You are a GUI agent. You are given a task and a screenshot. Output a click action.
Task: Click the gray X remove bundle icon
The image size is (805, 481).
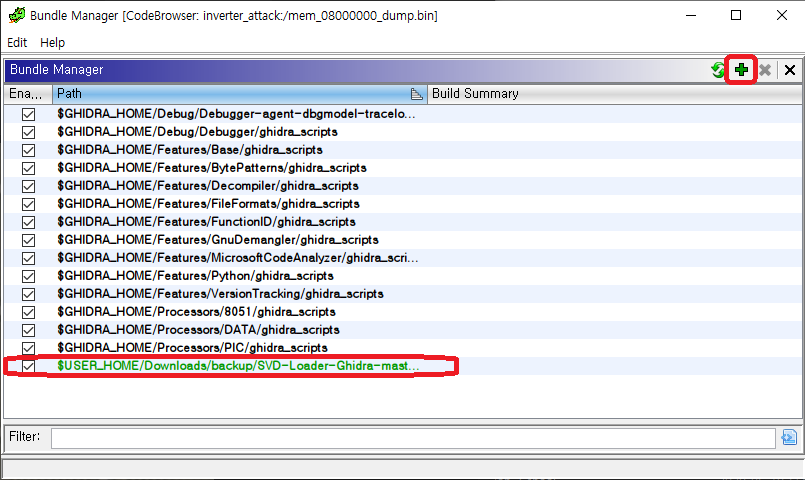765,70
